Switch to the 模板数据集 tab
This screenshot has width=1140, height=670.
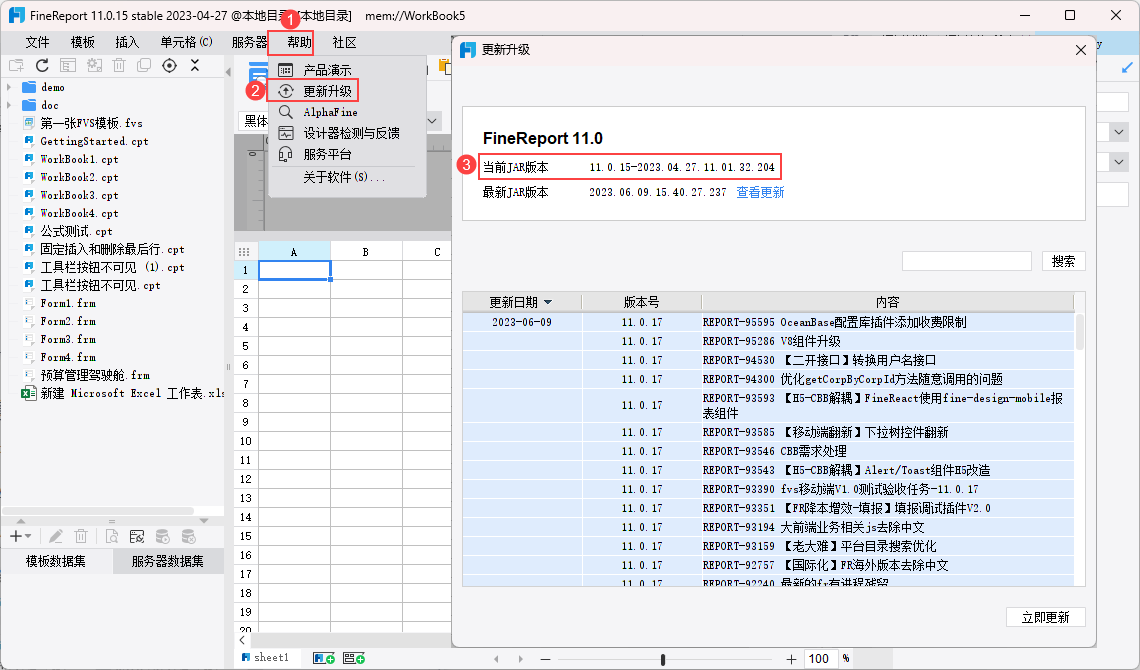56,561
